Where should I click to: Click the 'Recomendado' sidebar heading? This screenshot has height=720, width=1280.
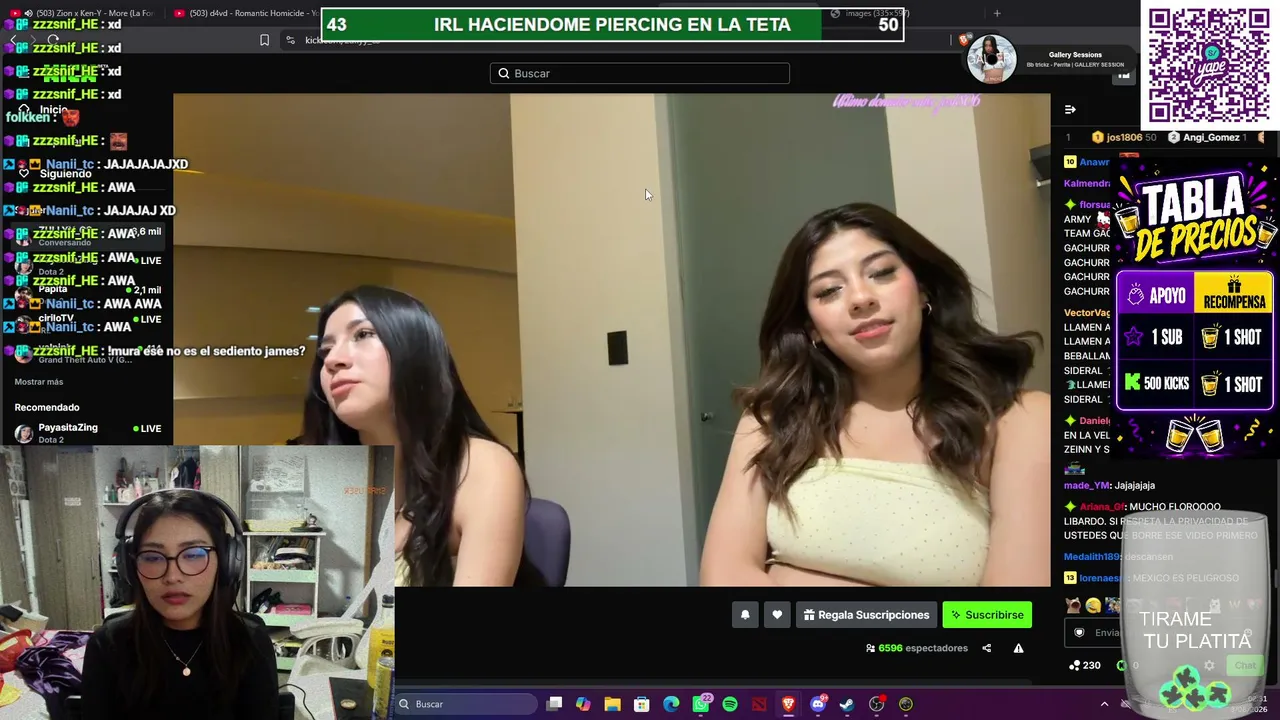click(x=47, y=408)
